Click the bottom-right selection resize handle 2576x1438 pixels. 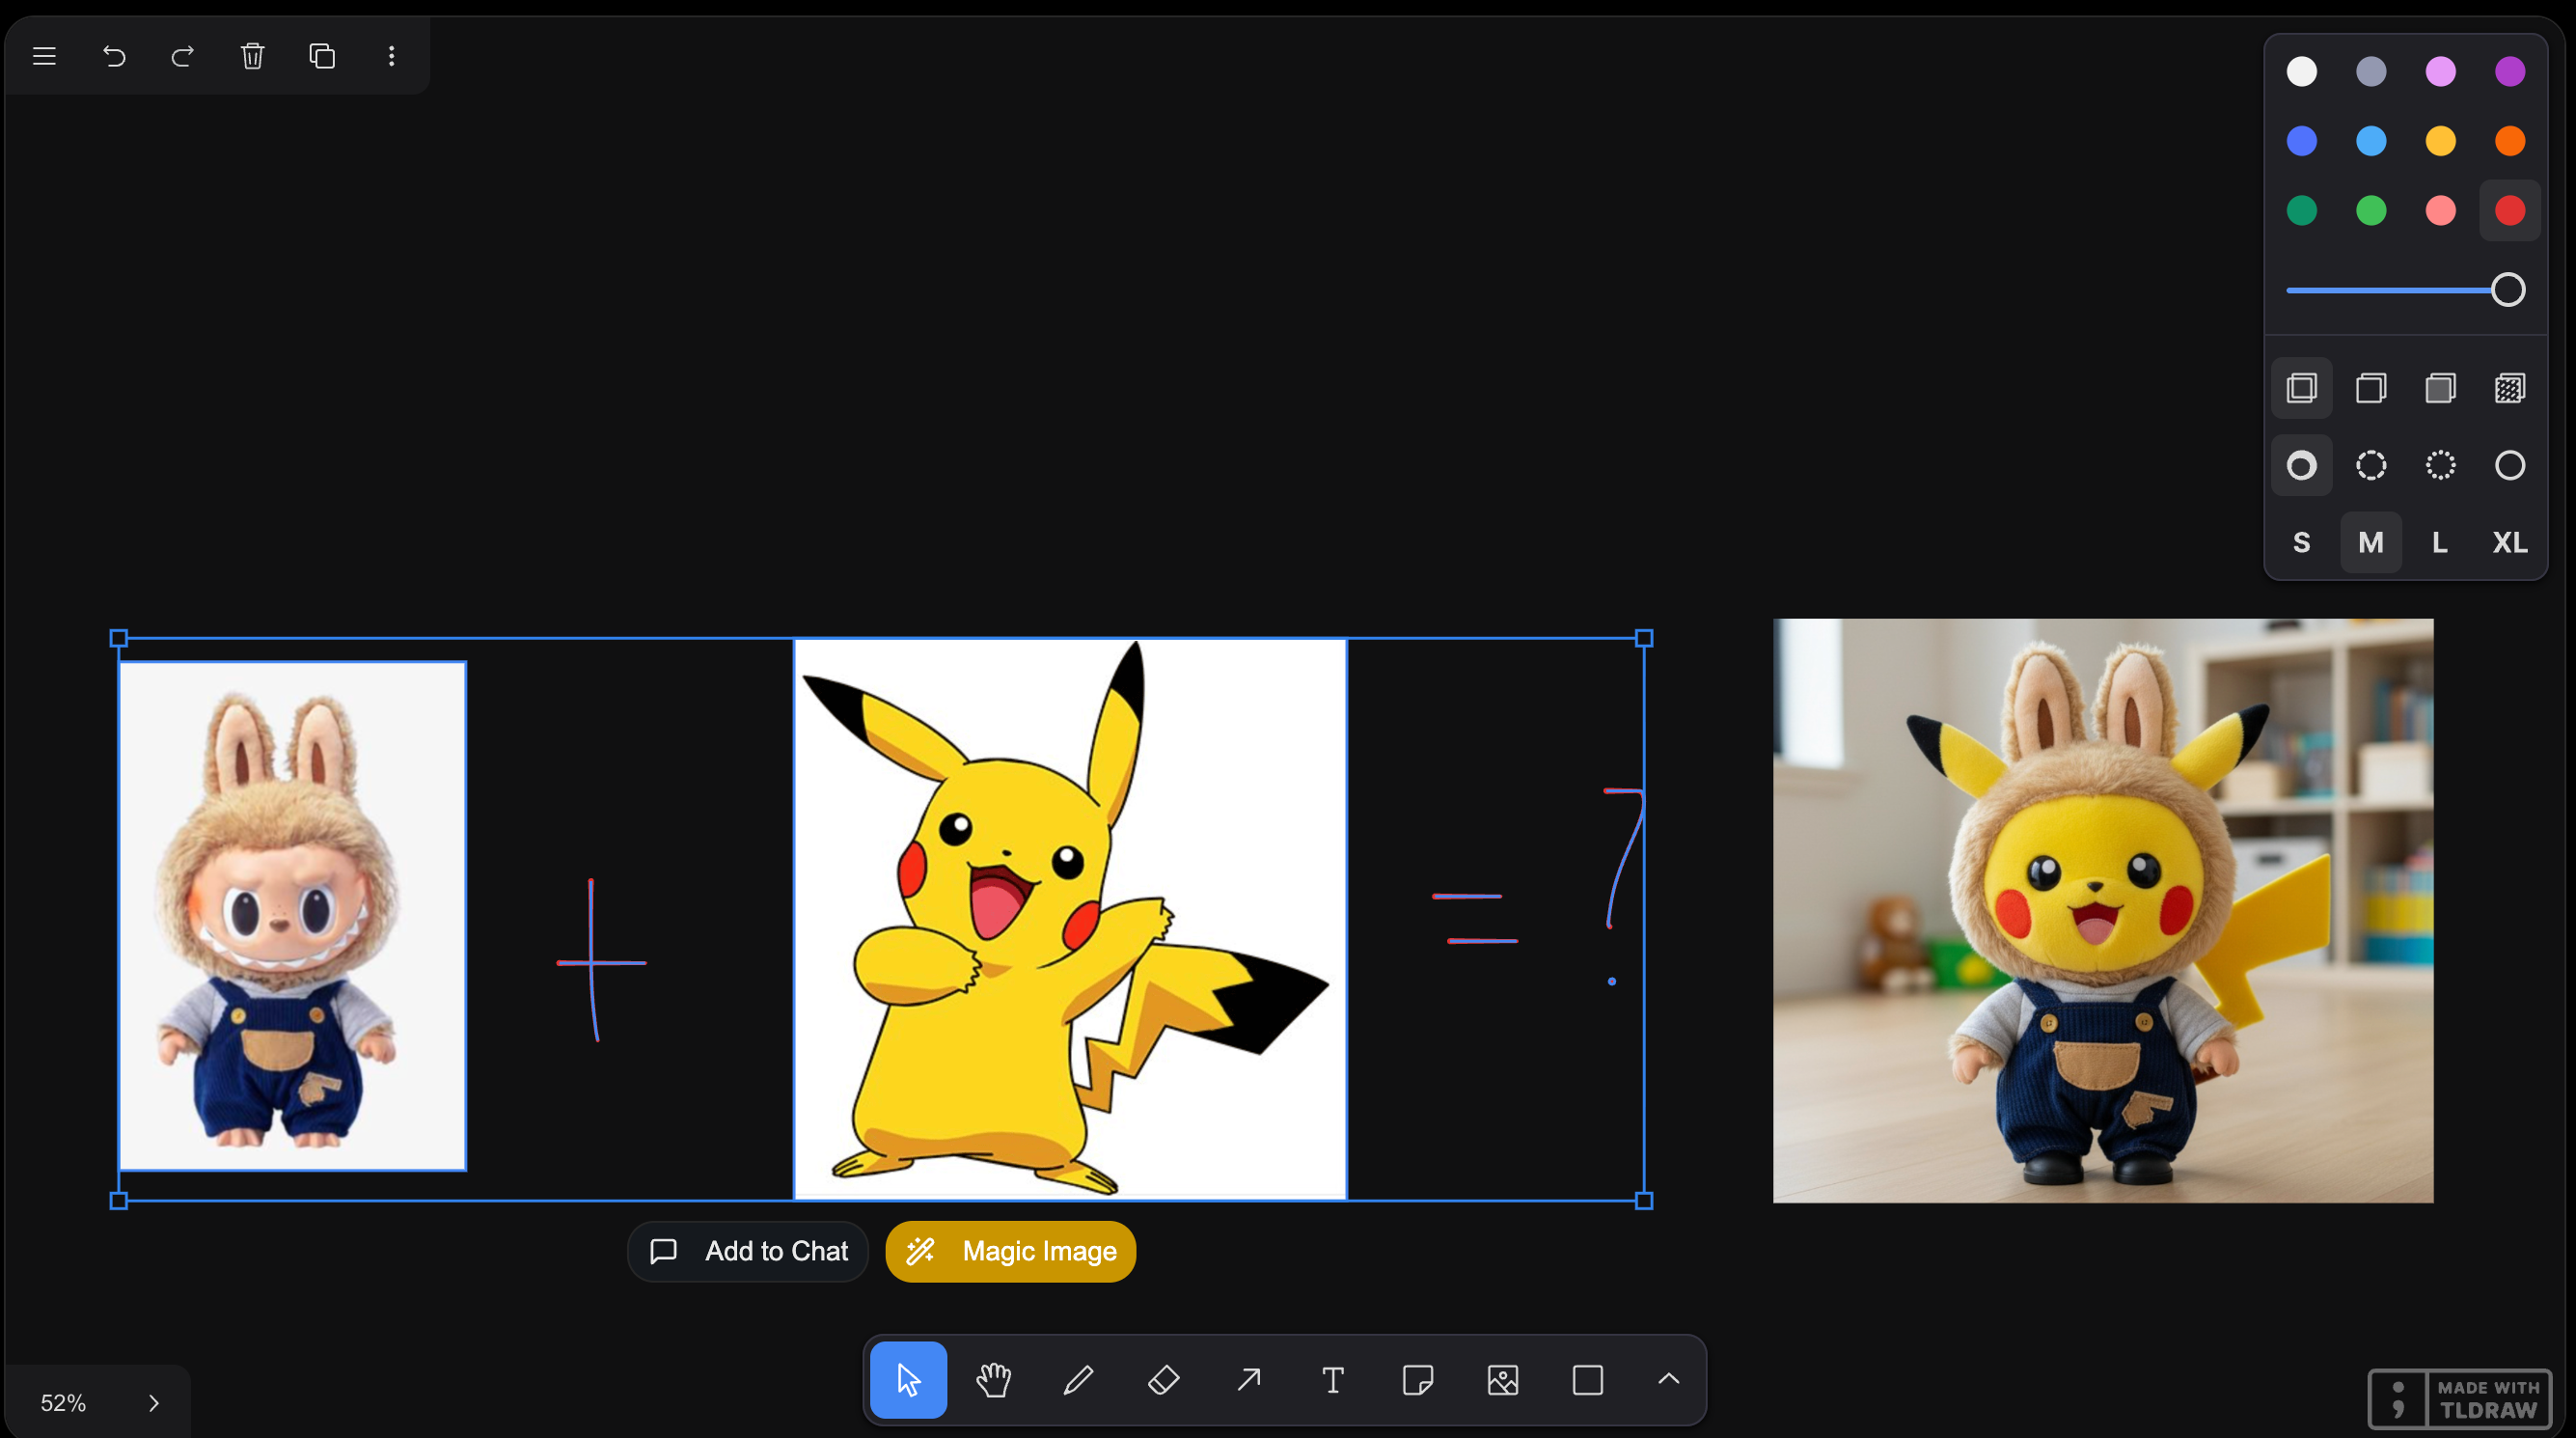coord(1644,1201)
